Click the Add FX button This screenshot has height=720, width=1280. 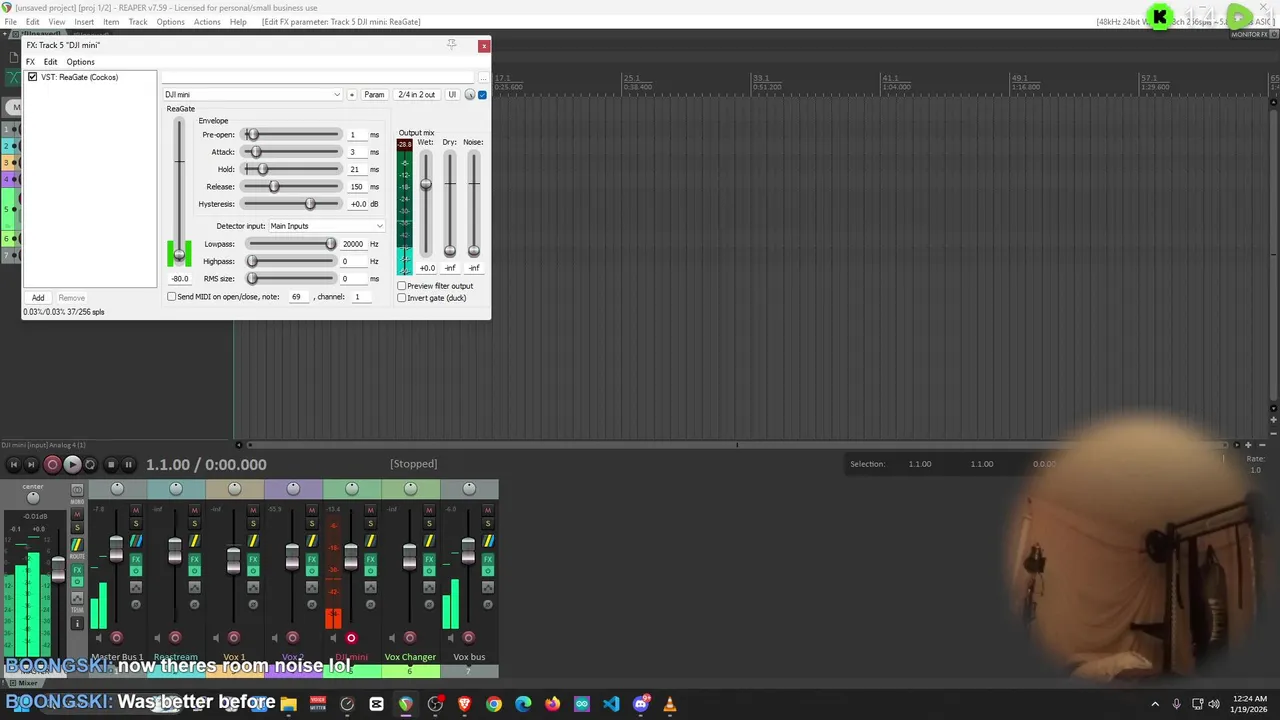coord(38,298)
